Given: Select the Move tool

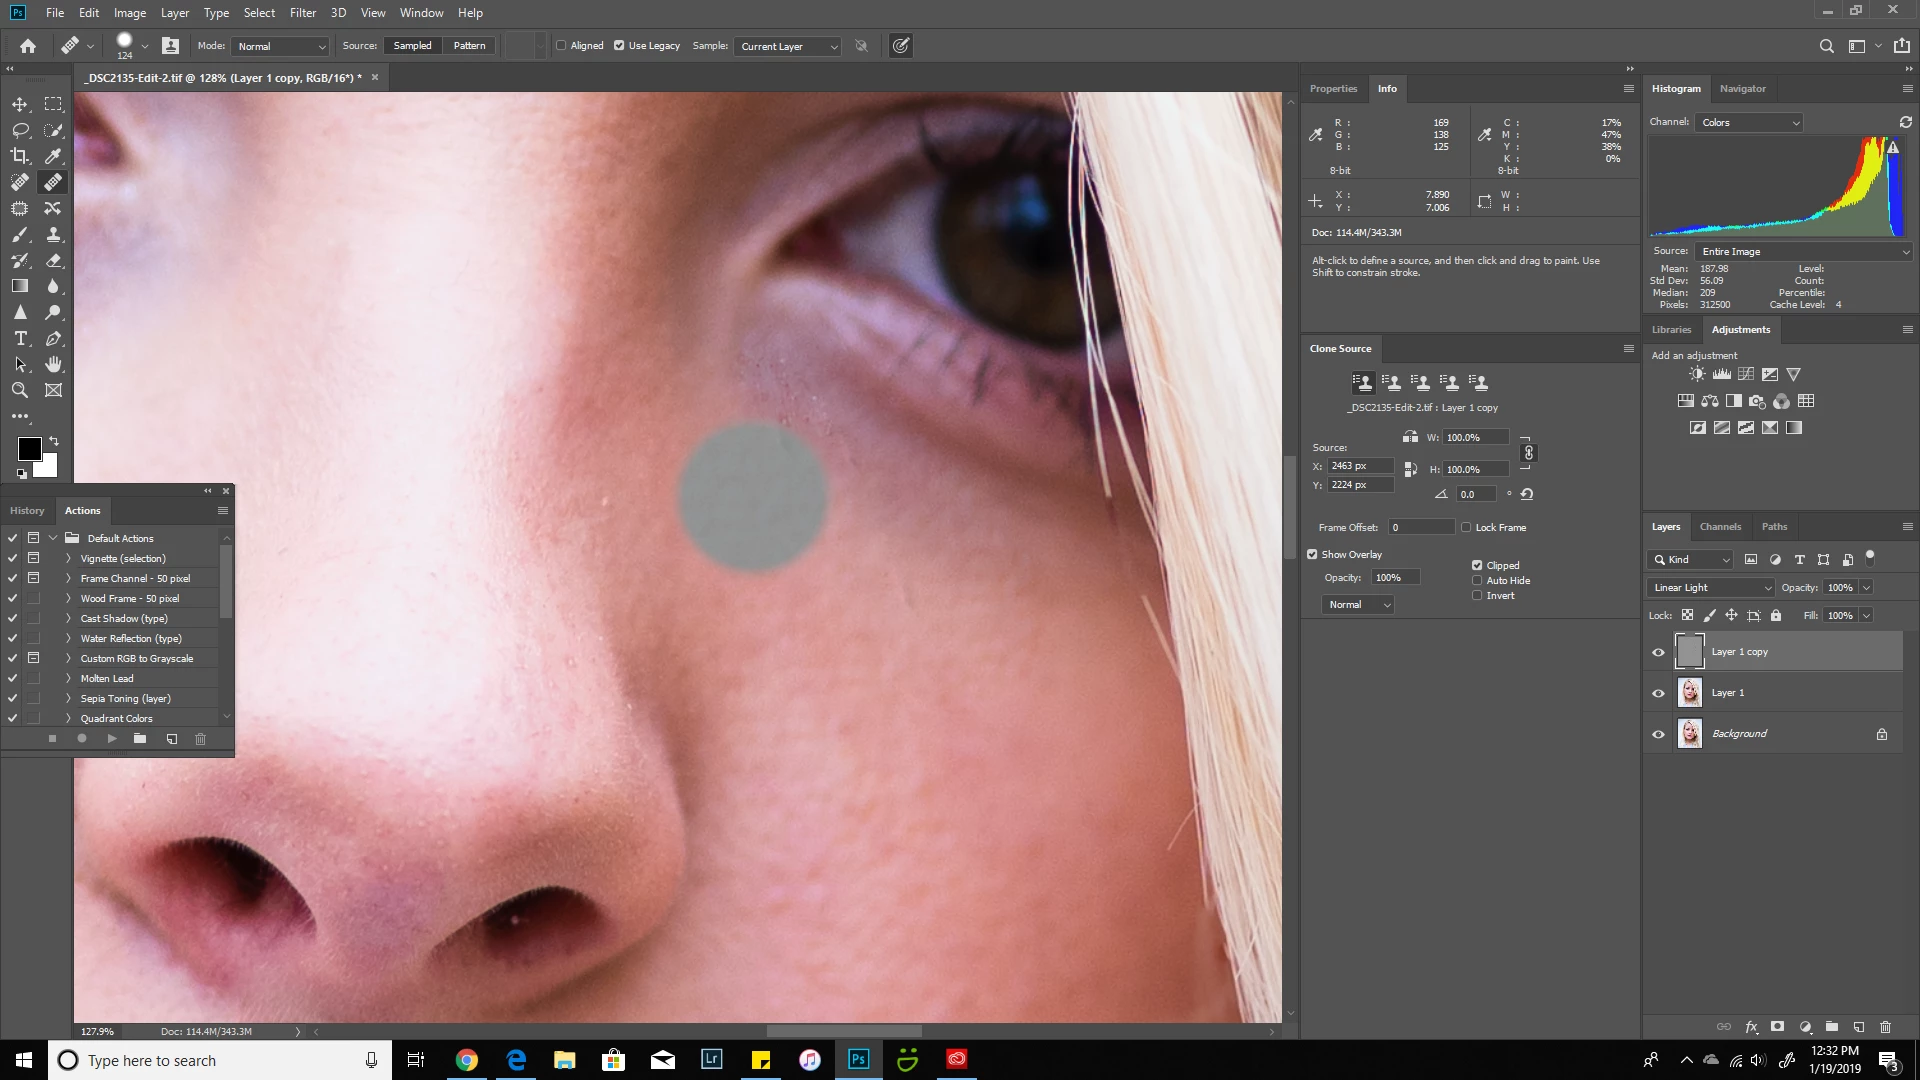Looking at the screenshot, I should (19, 104).
